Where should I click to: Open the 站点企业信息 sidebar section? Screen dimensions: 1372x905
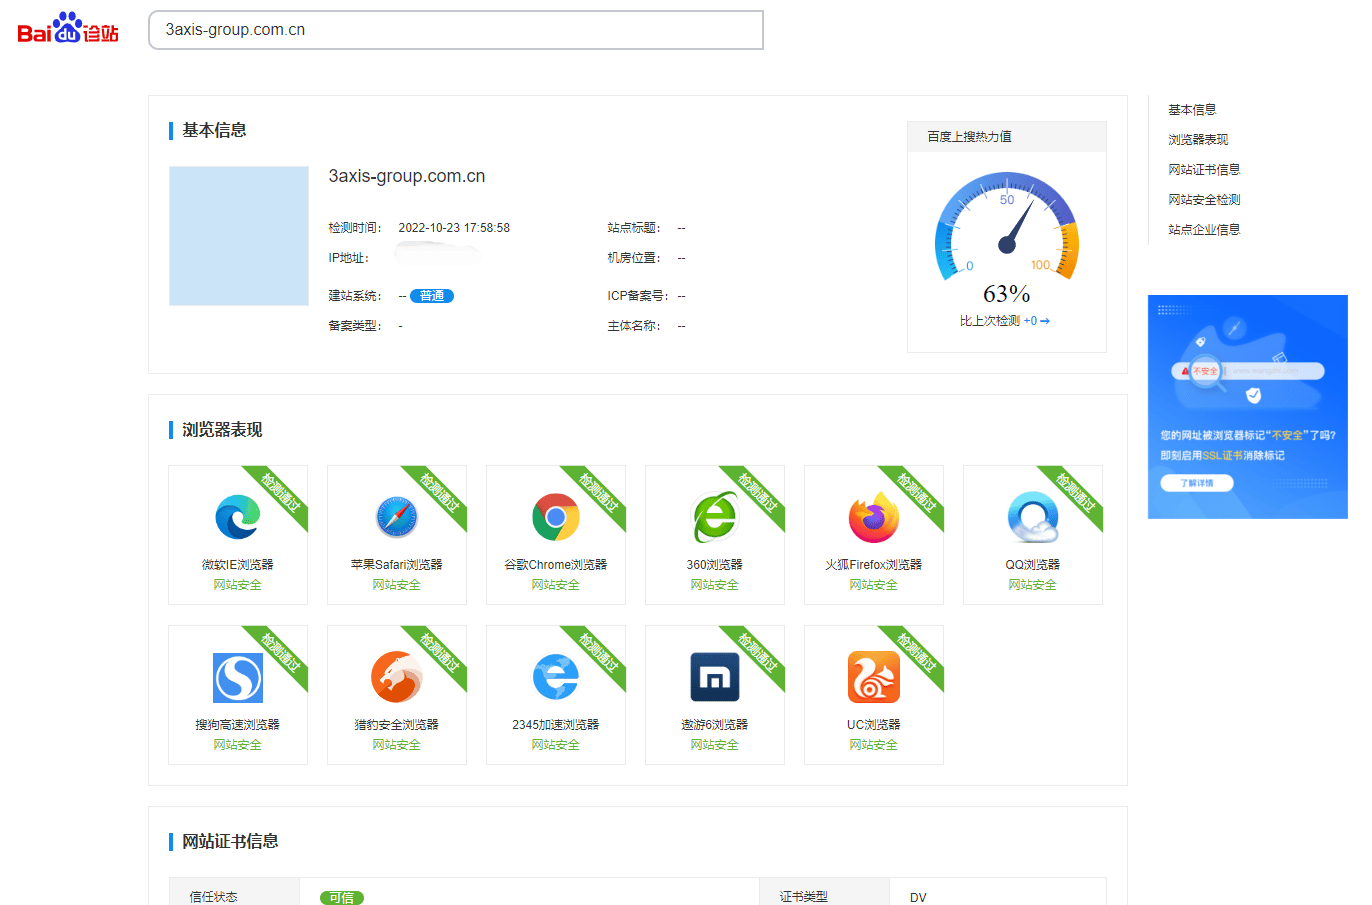click(x=1202, y=229)
